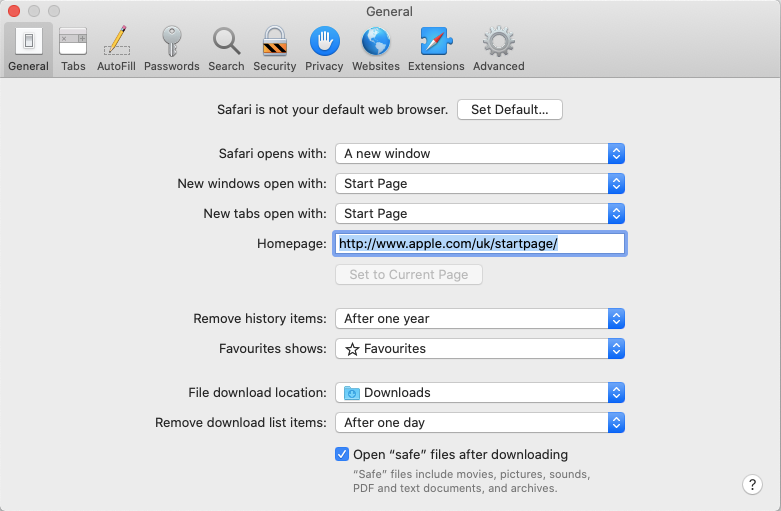The image size is (781, 511).
Task: Open the Websites globe preferences pane
Action: [x=376, y=49]
